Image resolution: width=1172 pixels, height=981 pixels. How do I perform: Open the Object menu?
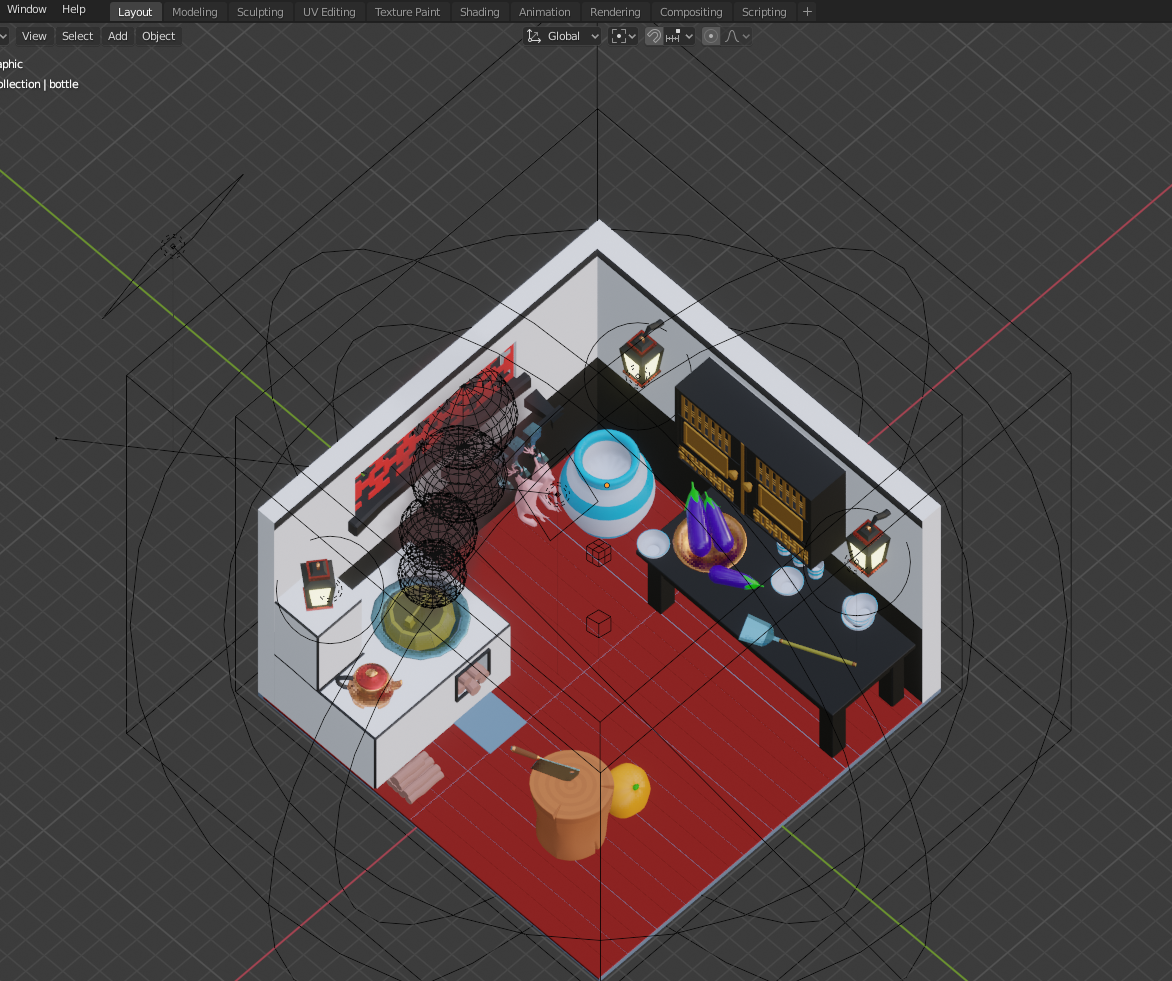point(158,36)
